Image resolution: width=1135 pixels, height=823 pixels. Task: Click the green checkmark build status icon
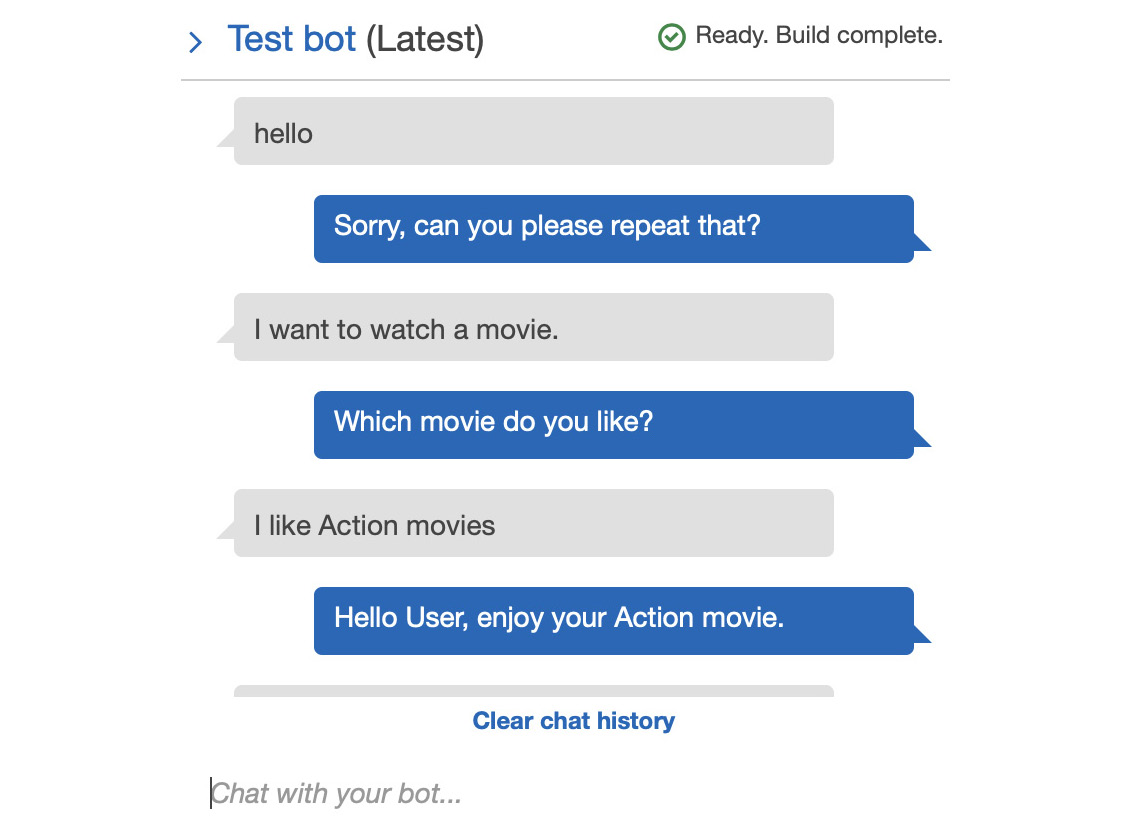(x=671, y=37)
